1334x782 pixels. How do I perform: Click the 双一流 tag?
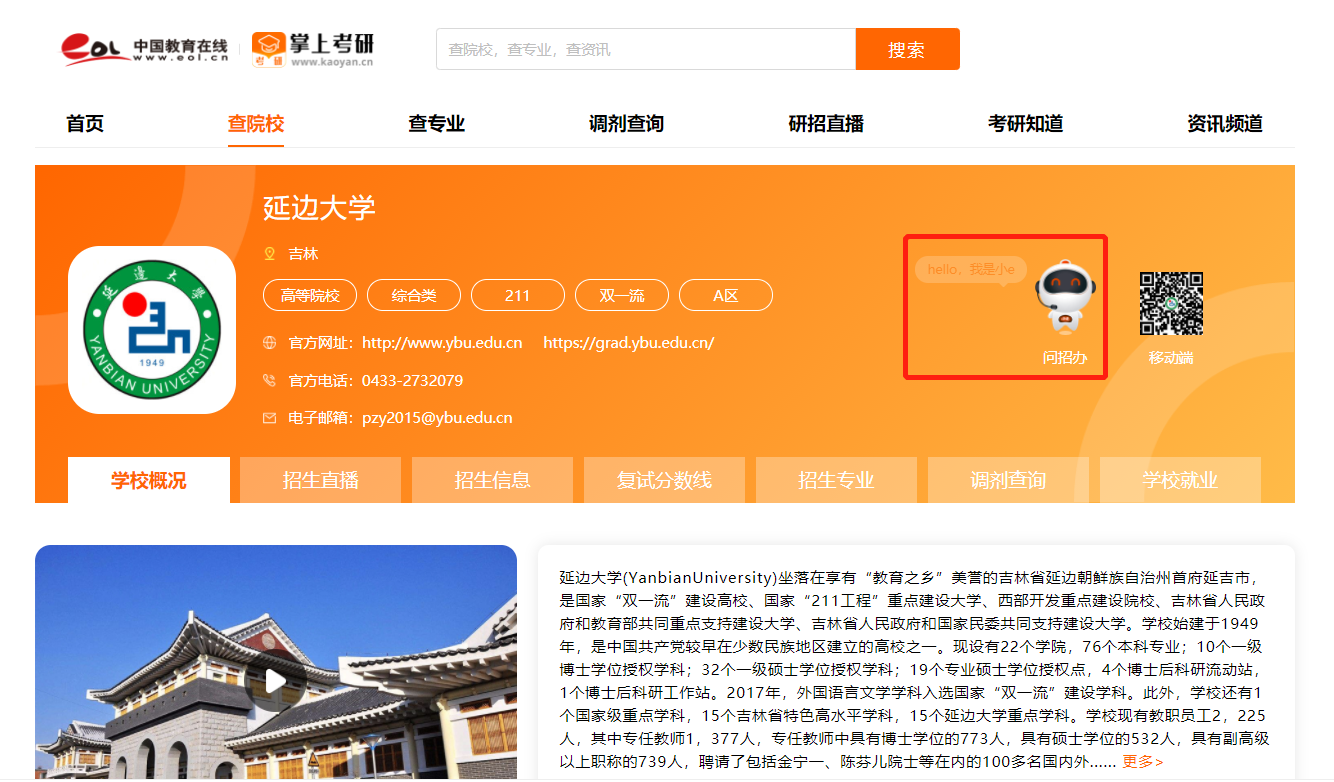tap(622, 296)
